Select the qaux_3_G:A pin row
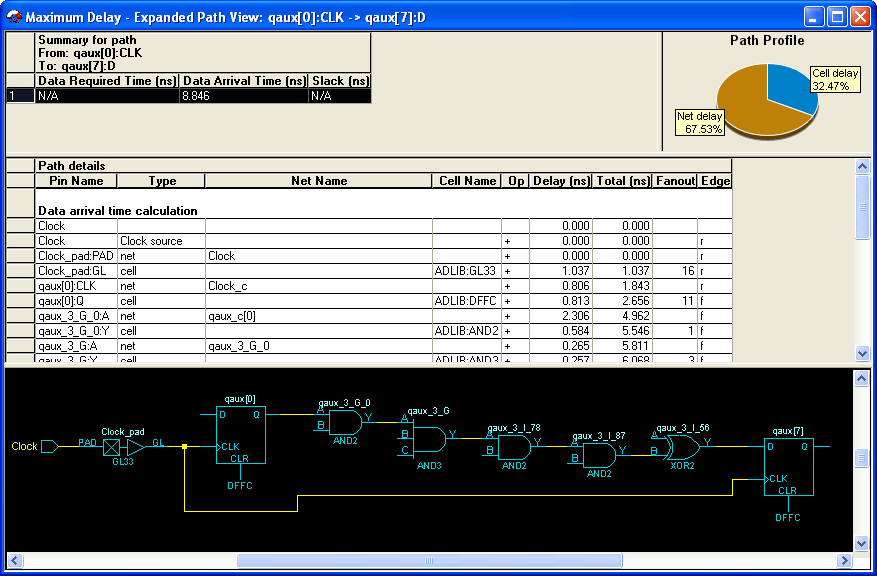This screenshot has width=877, height=576. click(x=384, y=346)
